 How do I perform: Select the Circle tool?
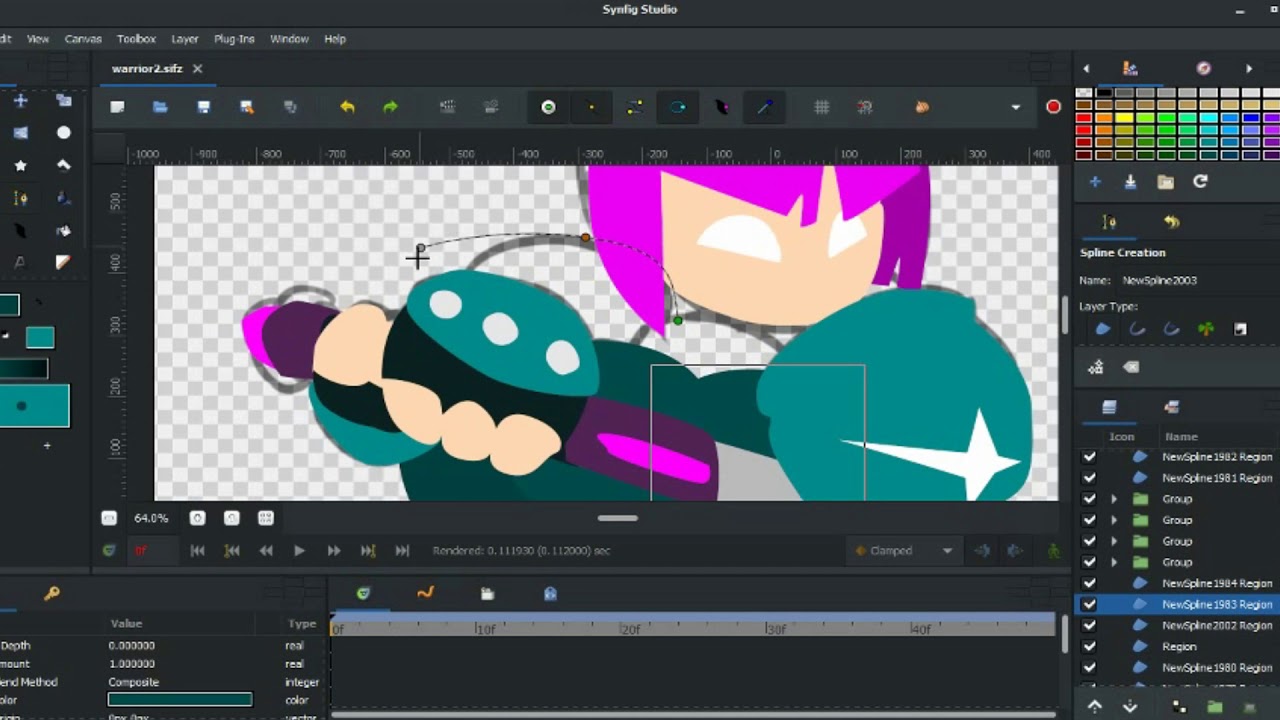point(64,133)
